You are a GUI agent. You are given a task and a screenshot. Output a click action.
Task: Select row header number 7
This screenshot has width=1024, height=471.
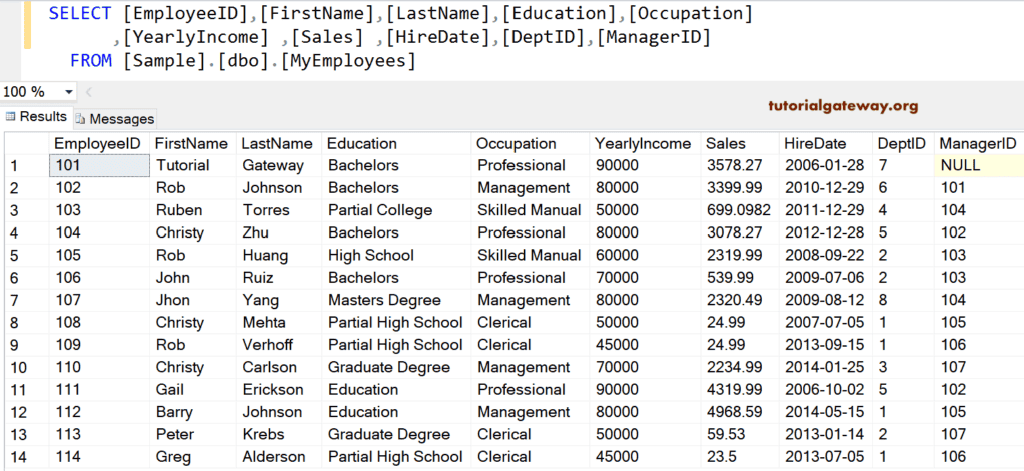tap(26, 300)
